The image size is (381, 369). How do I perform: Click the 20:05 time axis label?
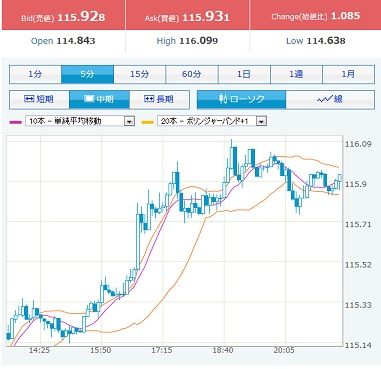(284, 350)
